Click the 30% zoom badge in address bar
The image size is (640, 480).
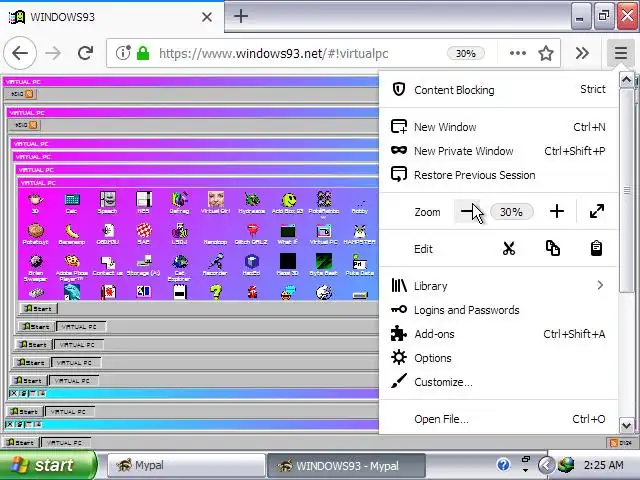point(466,53)
